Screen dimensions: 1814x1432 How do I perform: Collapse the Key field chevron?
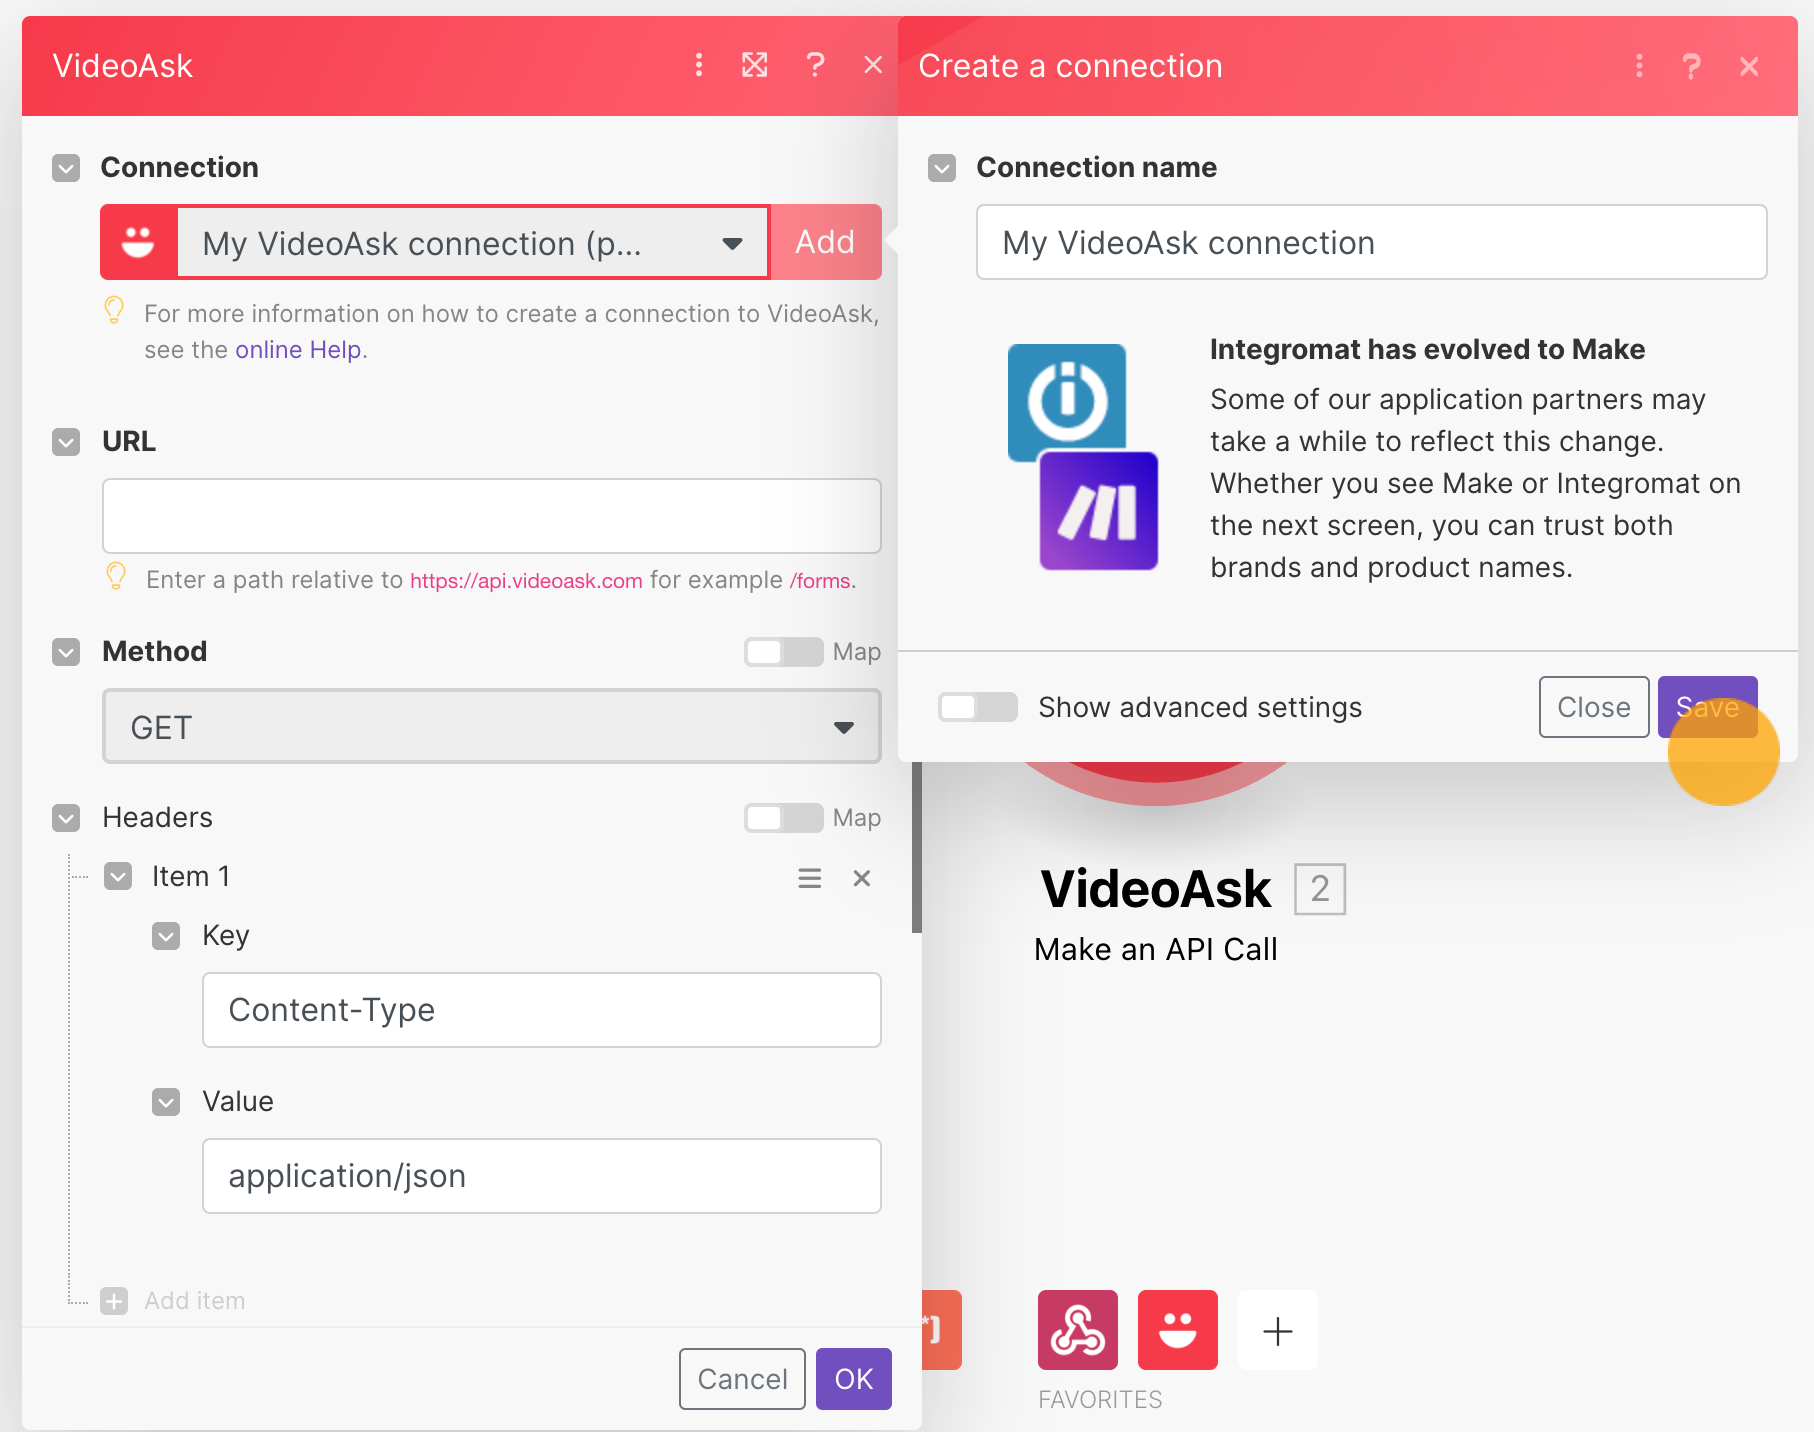pos(166,936)
